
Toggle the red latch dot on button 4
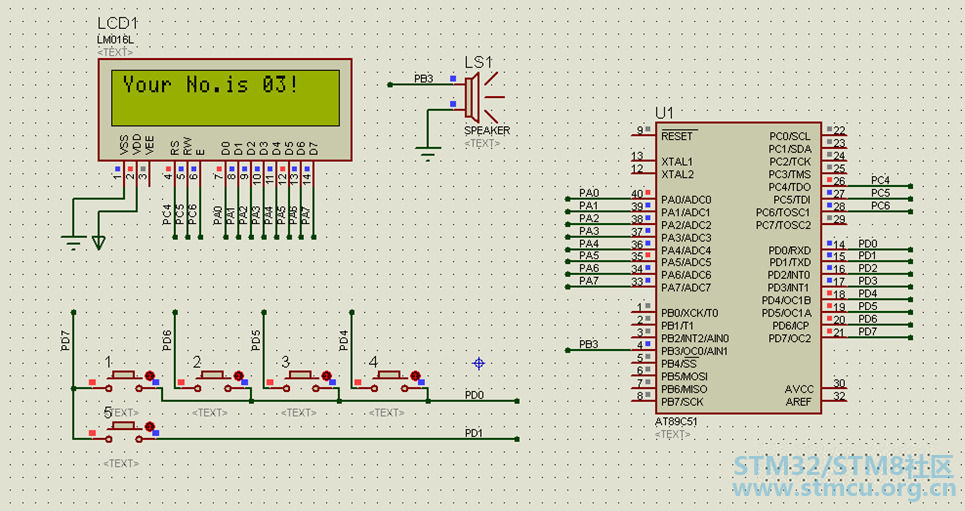(415, 376)
